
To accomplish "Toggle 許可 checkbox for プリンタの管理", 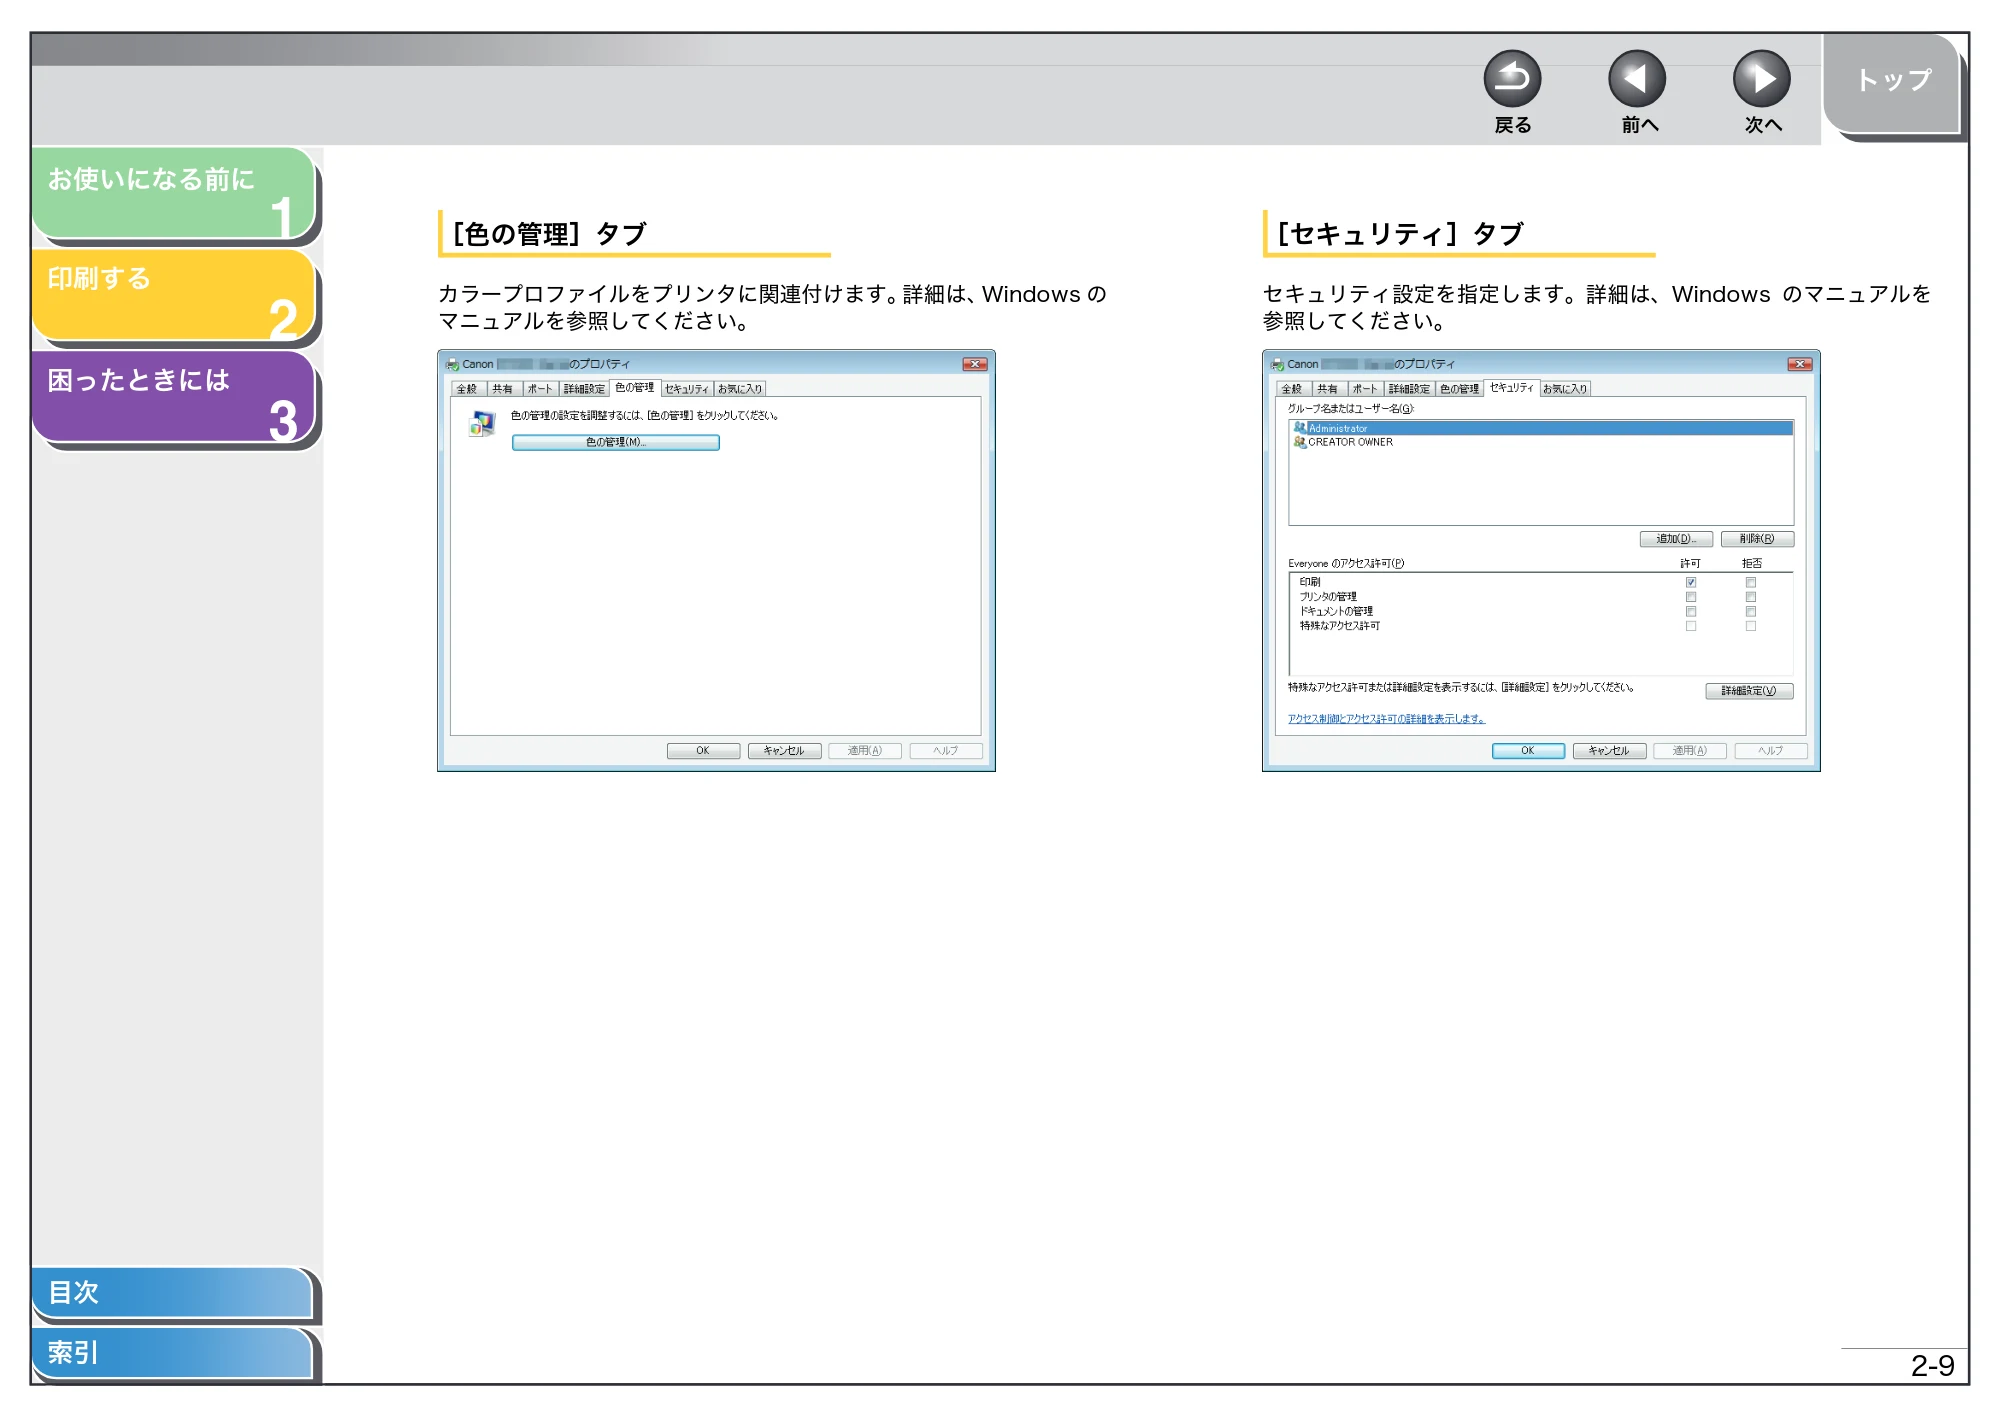I will point(1691,597).
